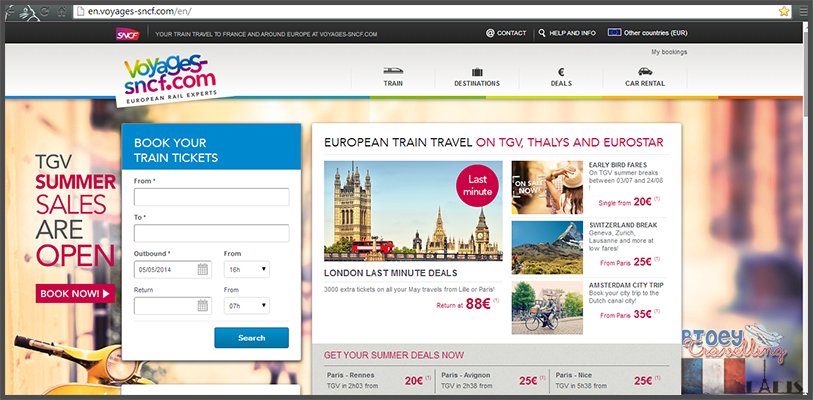The width and height of the screenshot is (813, 400).
Task: Open the Outbound date calendar icon
Action: pyautogui.click(x=203, y=269)
